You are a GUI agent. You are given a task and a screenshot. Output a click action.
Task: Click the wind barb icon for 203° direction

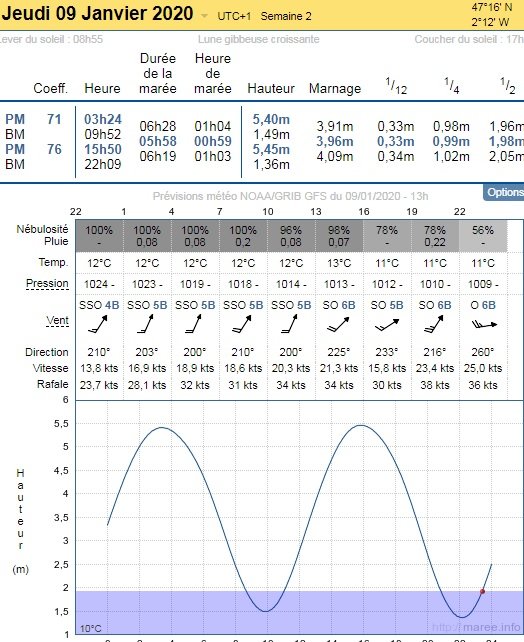pyautogui.click(x=146, y=324)
